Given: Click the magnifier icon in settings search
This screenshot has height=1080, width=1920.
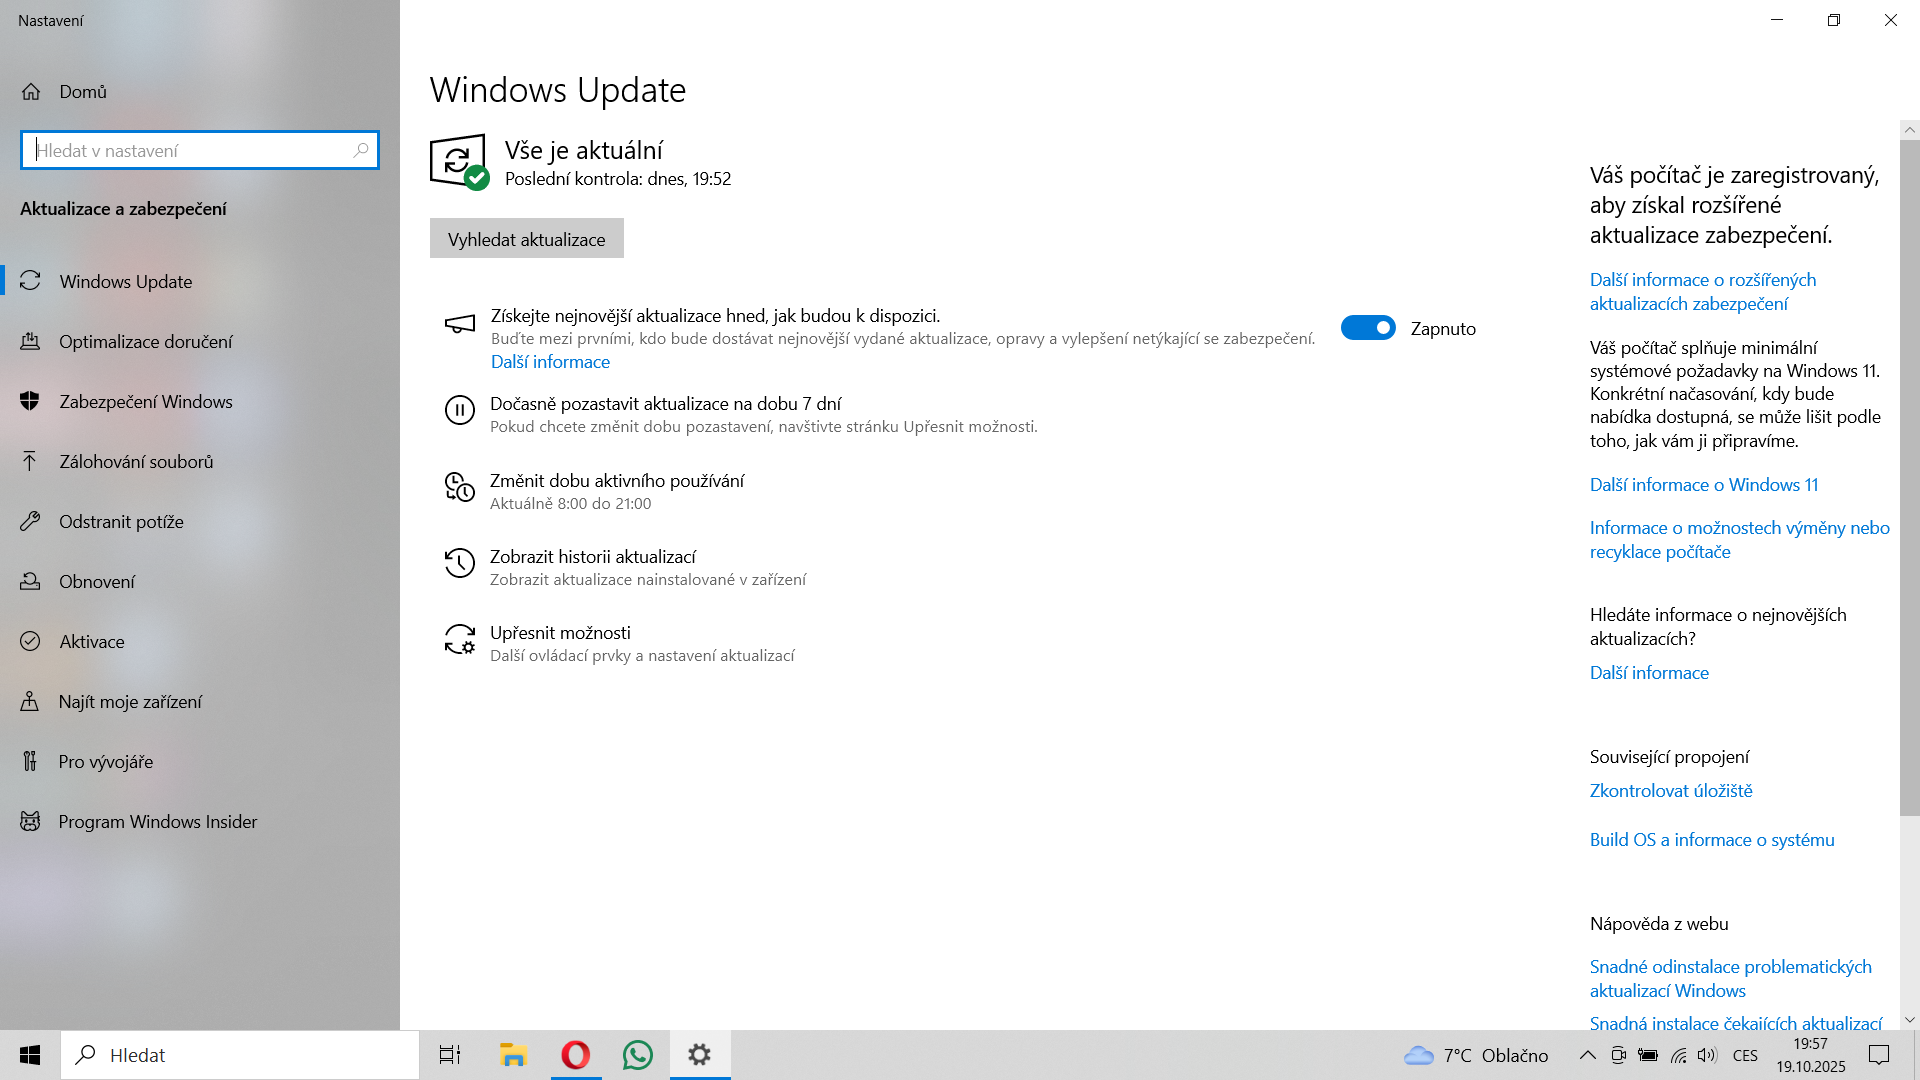Looking at the screenshot, I should (361, 150).
